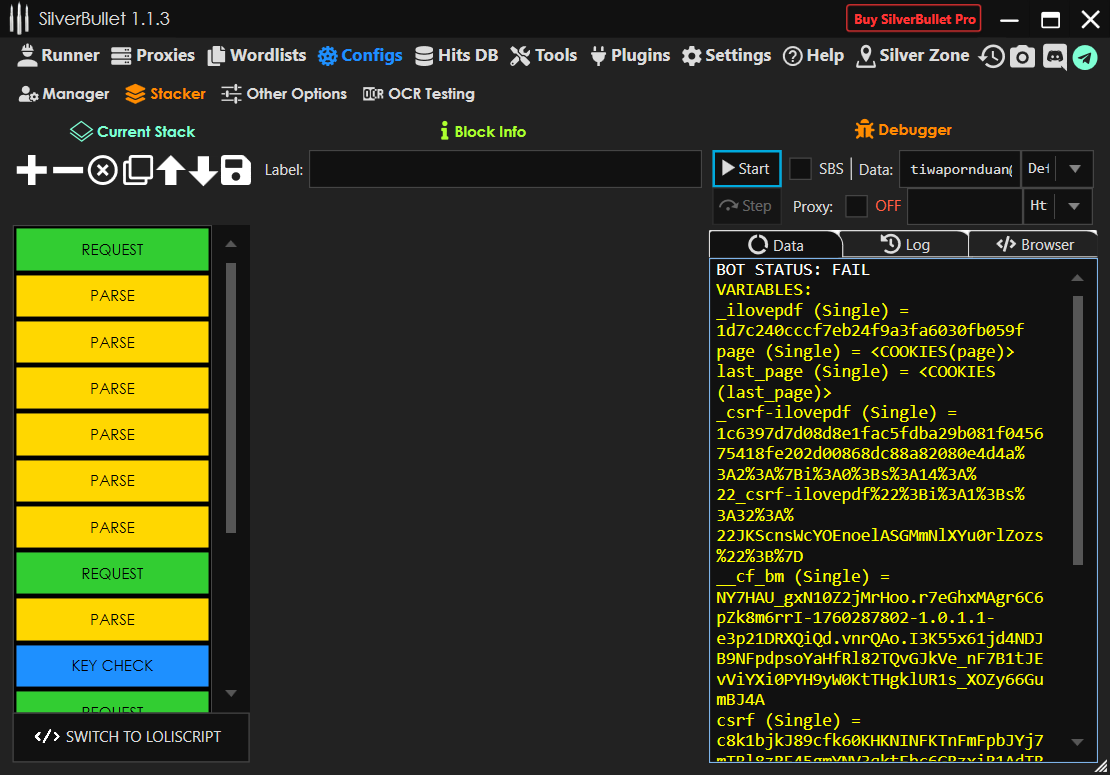1110x775 pixels.
Task: Click the Label text input field
Action: 505,170
